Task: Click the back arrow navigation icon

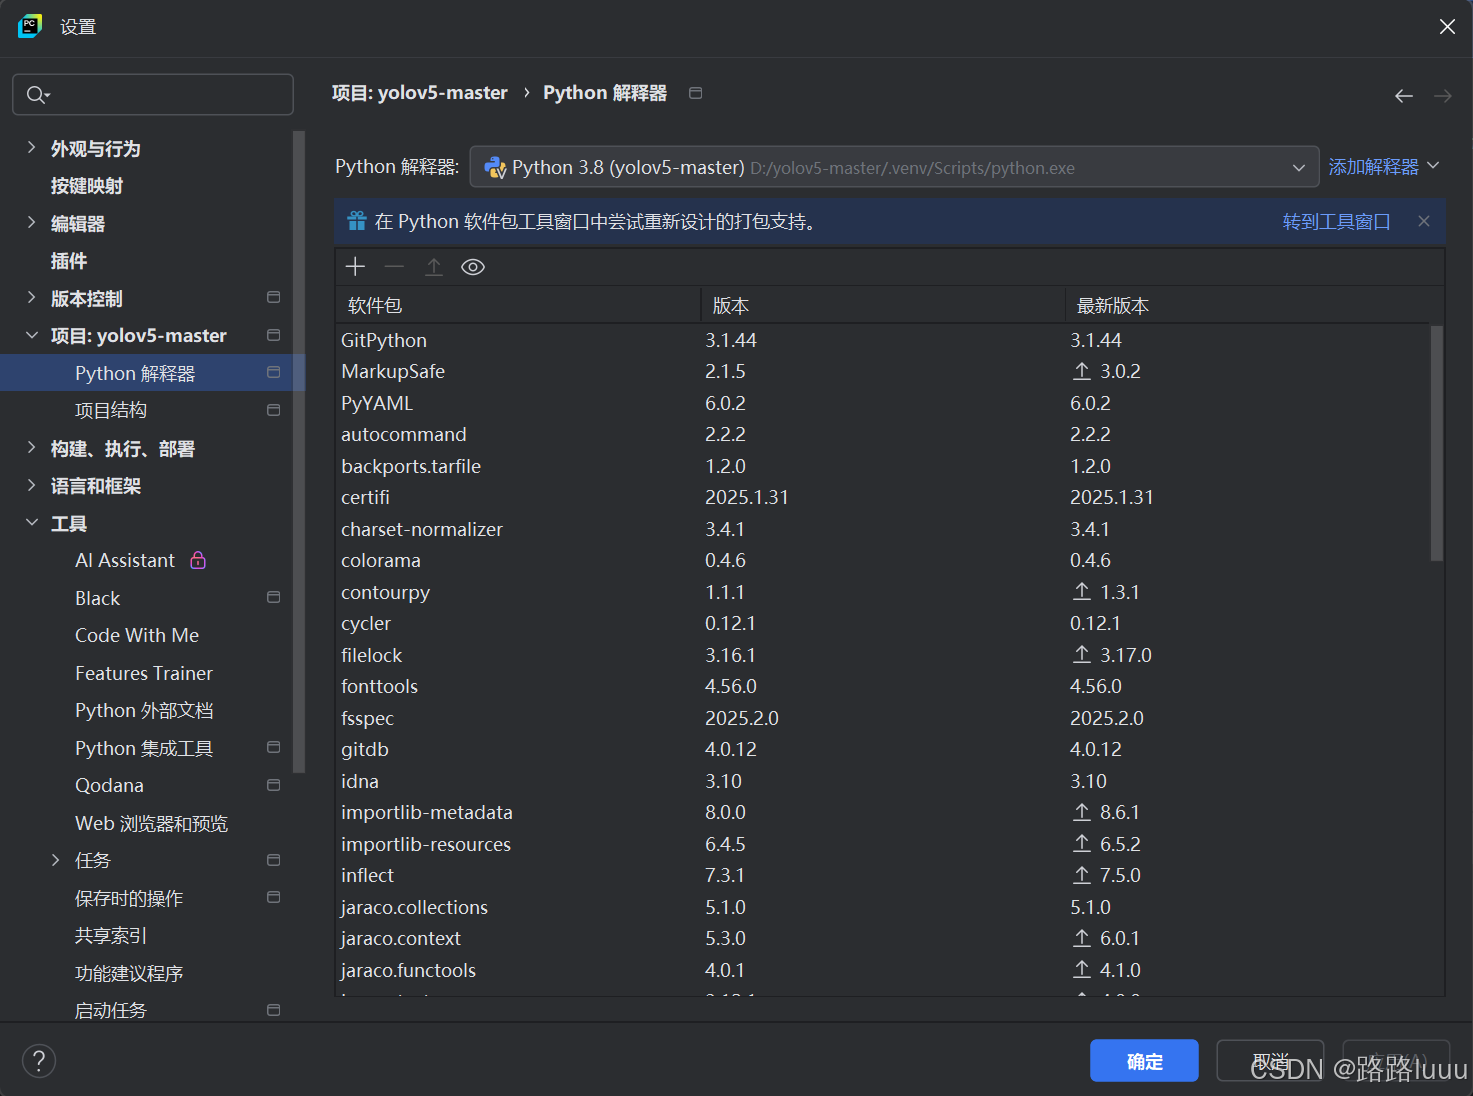Action: [x=1404, y=96]
